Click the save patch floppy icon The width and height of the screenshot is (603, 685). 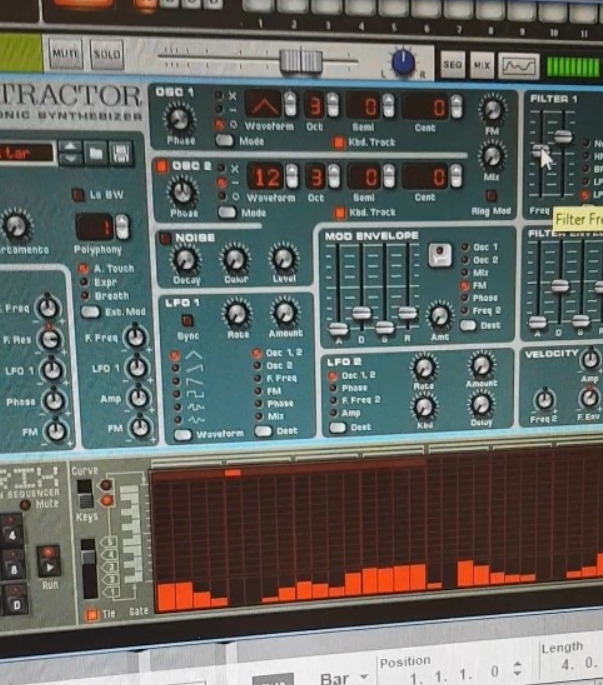[x=121, y=153]
